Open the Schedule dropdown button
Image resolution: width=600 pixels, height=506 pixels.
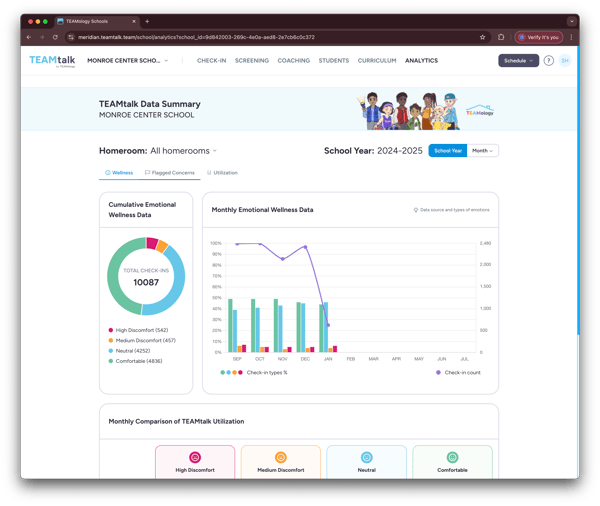pos(518,60)
